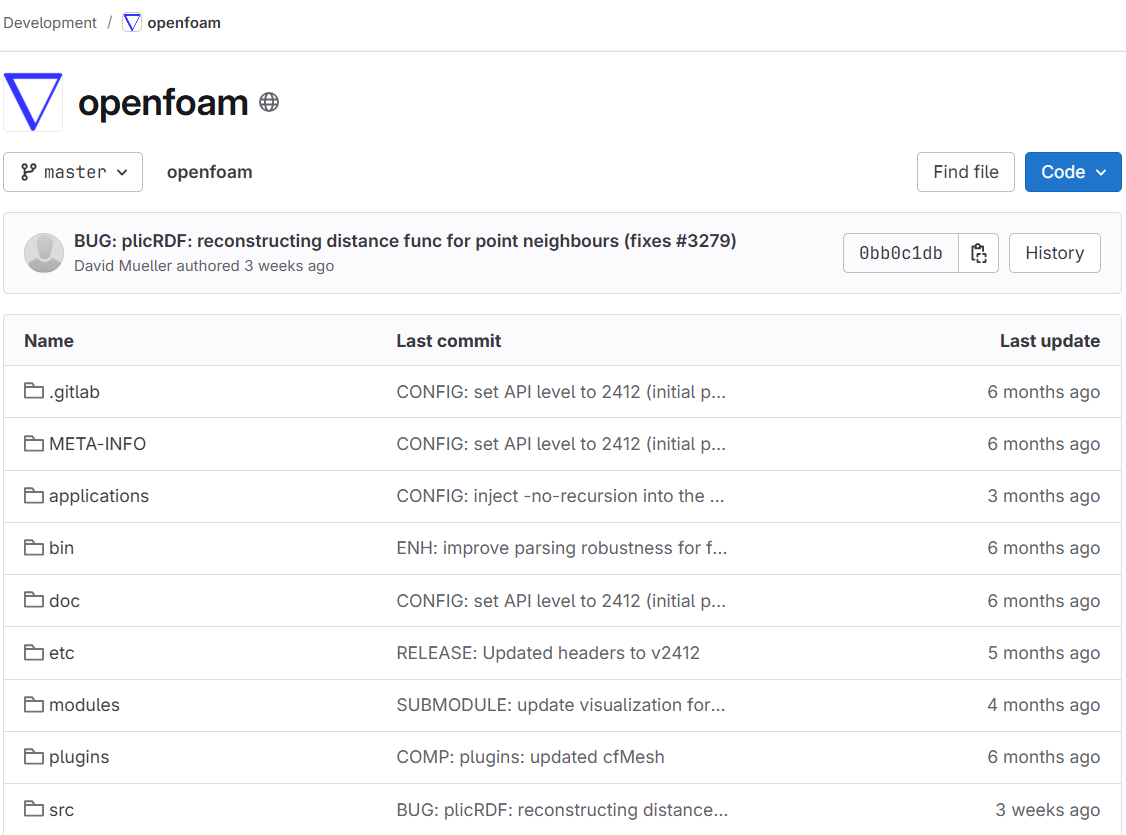
Task: Open the openfoam root path link
Action: tap(210, 172)
